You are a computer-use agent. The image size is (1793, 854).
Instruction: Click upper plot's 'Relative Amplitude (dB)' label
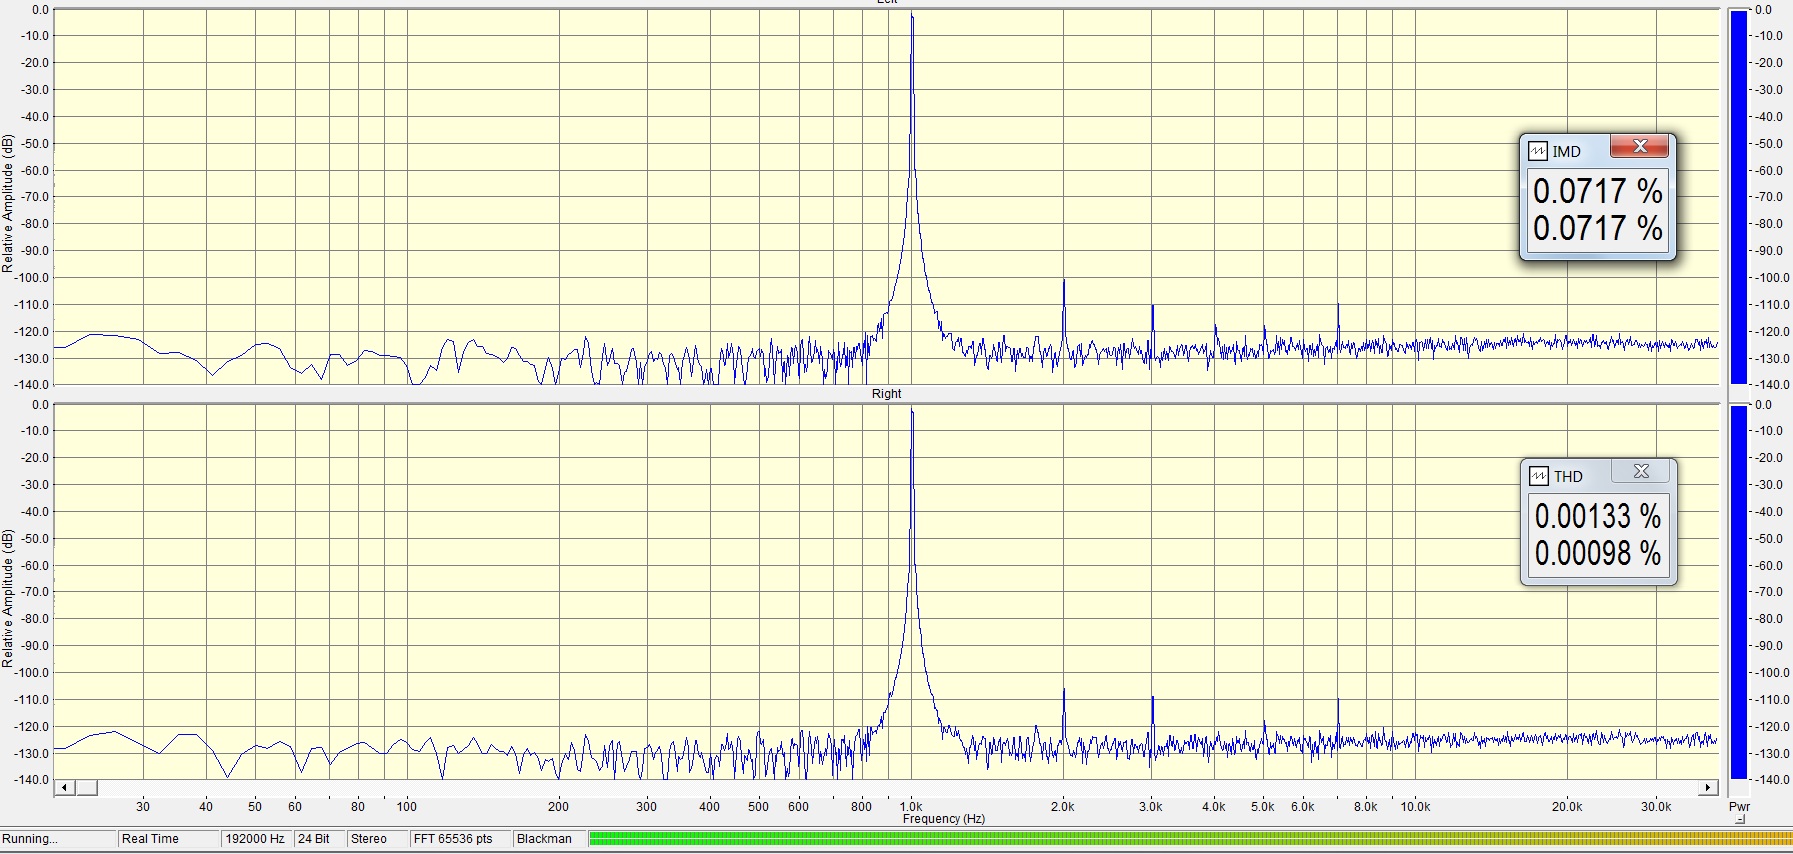8,203
